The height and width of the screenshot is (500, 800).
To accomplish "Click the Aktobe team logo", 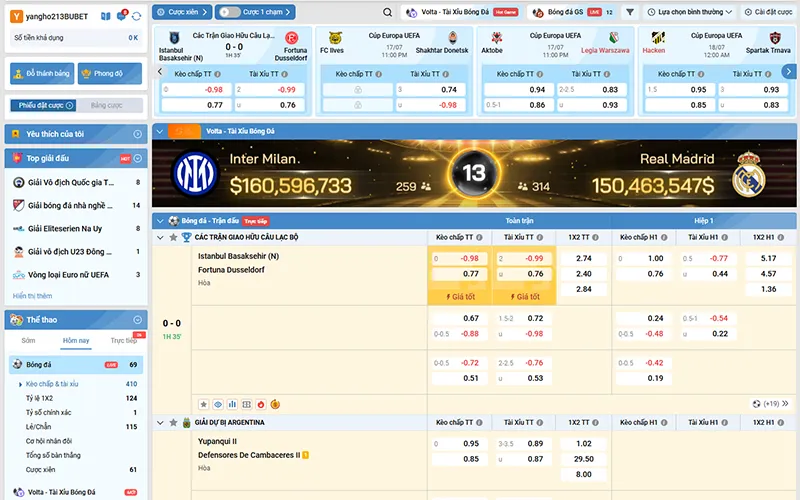I will click(496, 37).
